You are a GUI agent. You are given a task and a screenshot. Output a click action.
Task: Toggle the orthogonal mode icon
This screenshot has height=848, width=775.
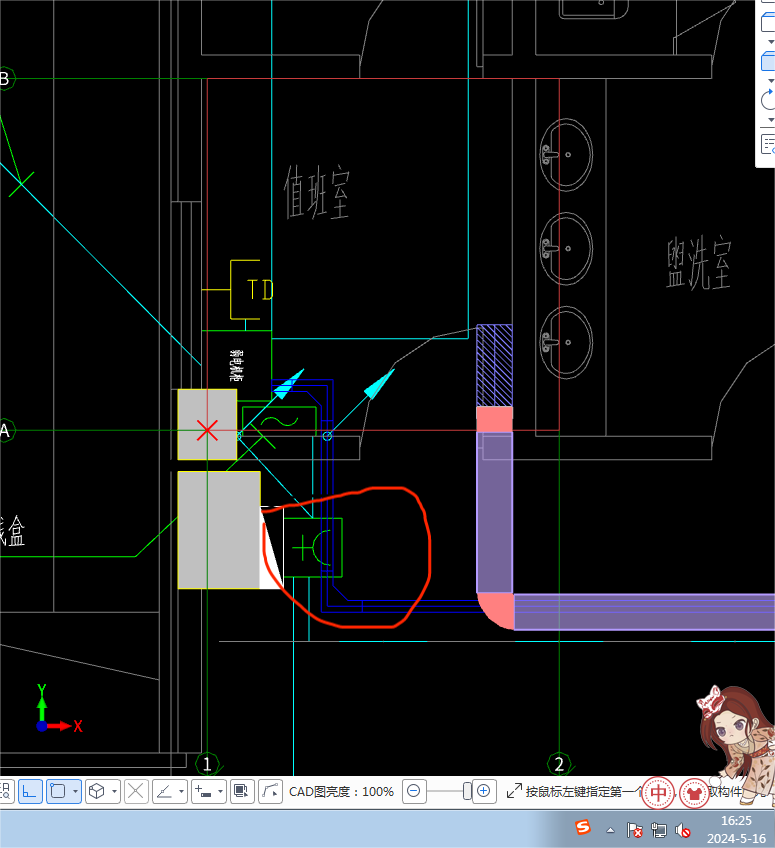point(30,792)
